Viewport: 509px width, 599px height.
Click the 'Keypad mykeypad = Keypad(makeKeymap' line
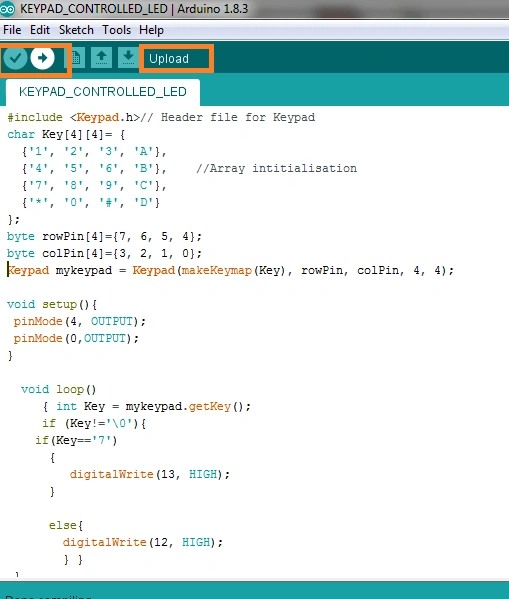pos(230,270)
